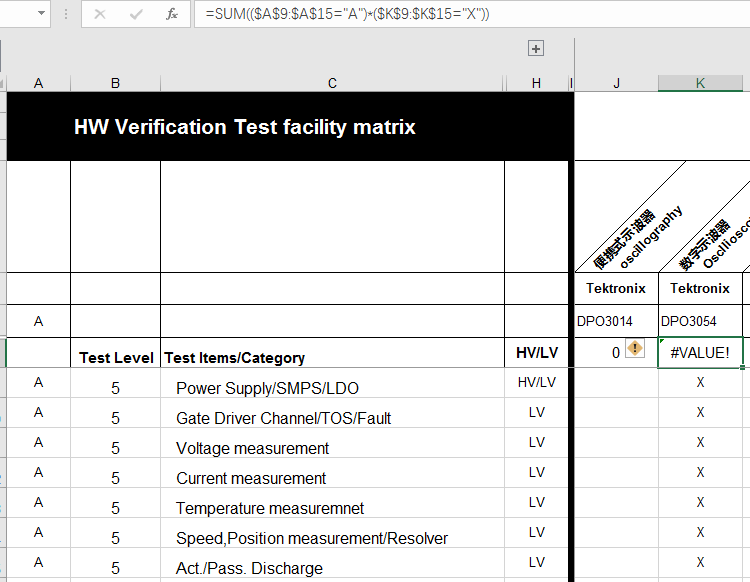Click the Test Items/Category header cell
Viewport: 750px width, 582px height.
(332, 353)
